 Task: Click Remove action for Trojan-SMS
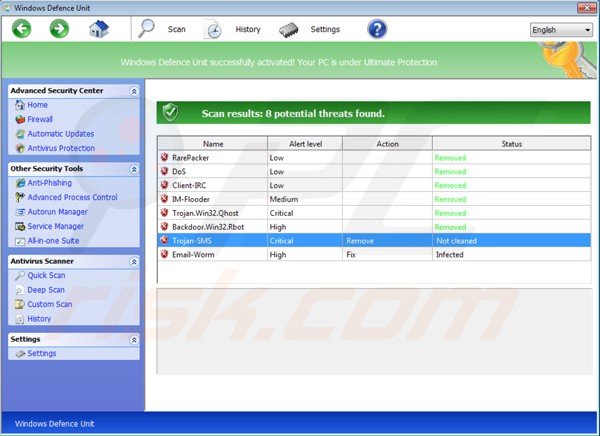point(358,241)
